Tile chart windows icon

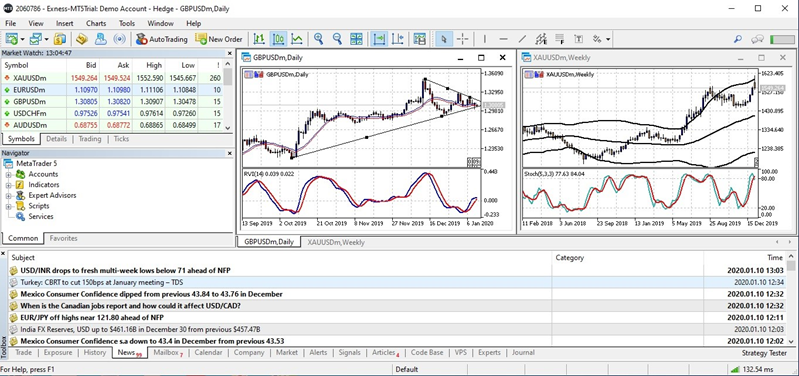(357, 39)
